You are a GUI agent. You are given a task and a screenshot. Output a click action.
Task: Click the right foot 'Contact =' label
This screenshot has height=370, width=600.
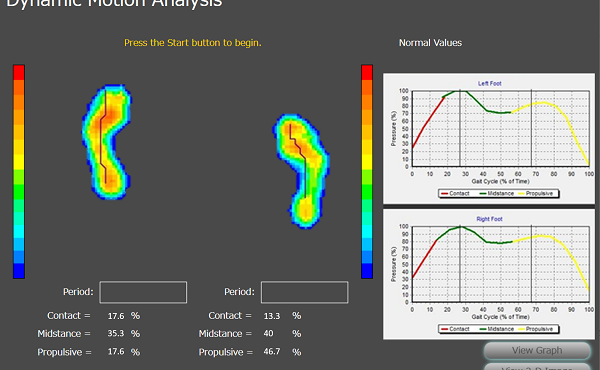230,316
